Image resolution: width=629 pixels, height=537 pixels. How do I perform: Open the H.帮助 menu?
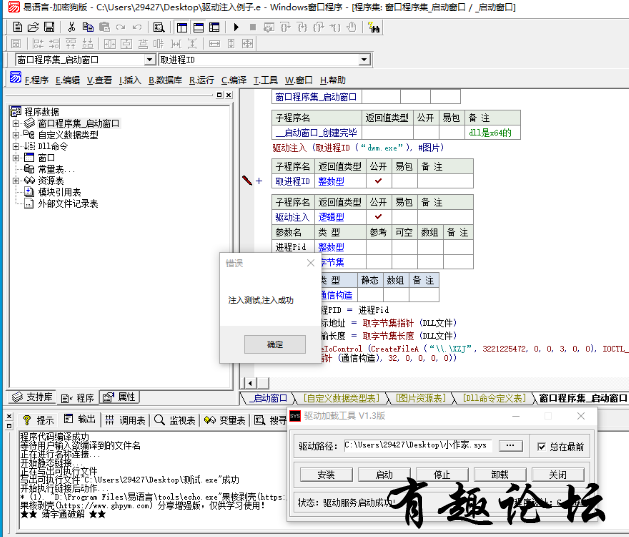point(333,80)
